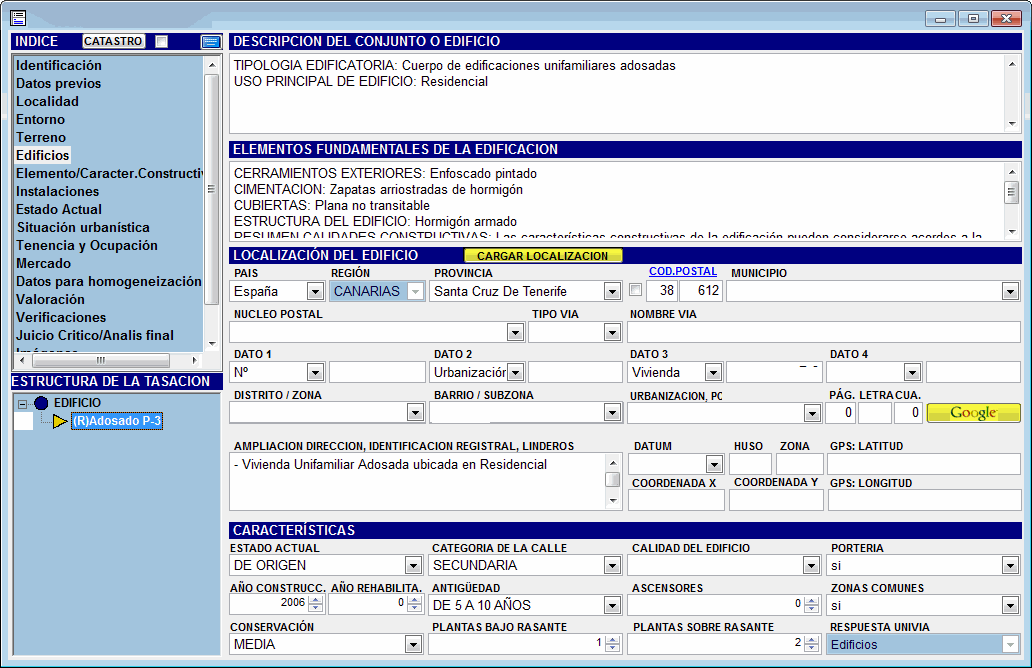Select Verificaciones in the index list
1032x668 pixels.
(61, 317)
